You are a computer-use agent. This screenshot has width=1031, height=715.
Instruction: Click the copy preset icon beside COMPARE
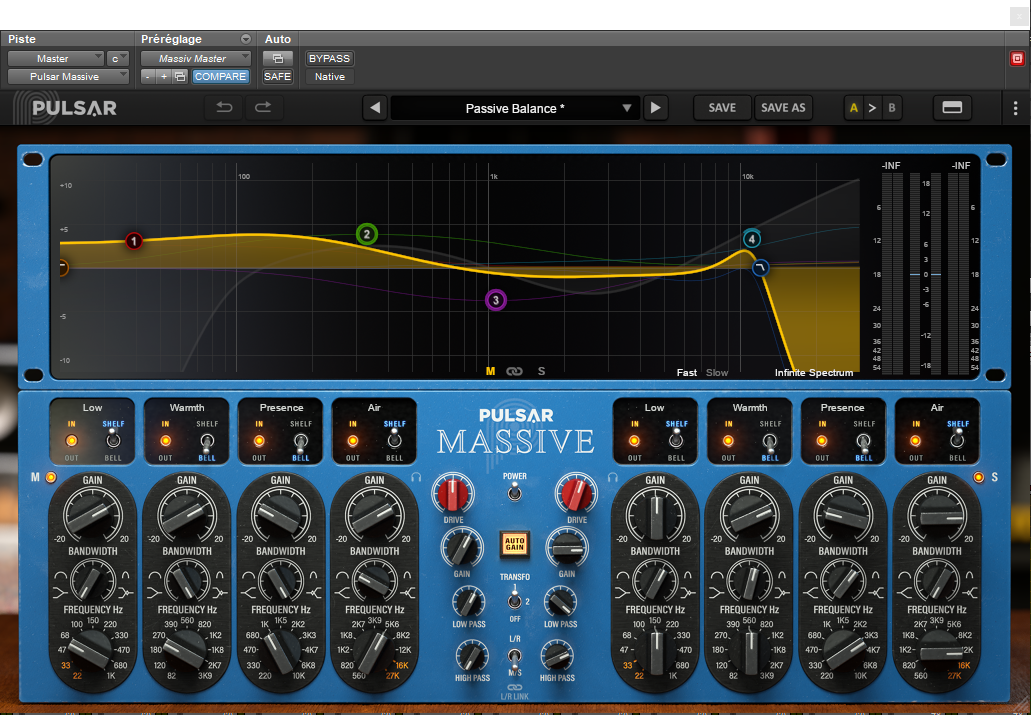tap(180, 77)
